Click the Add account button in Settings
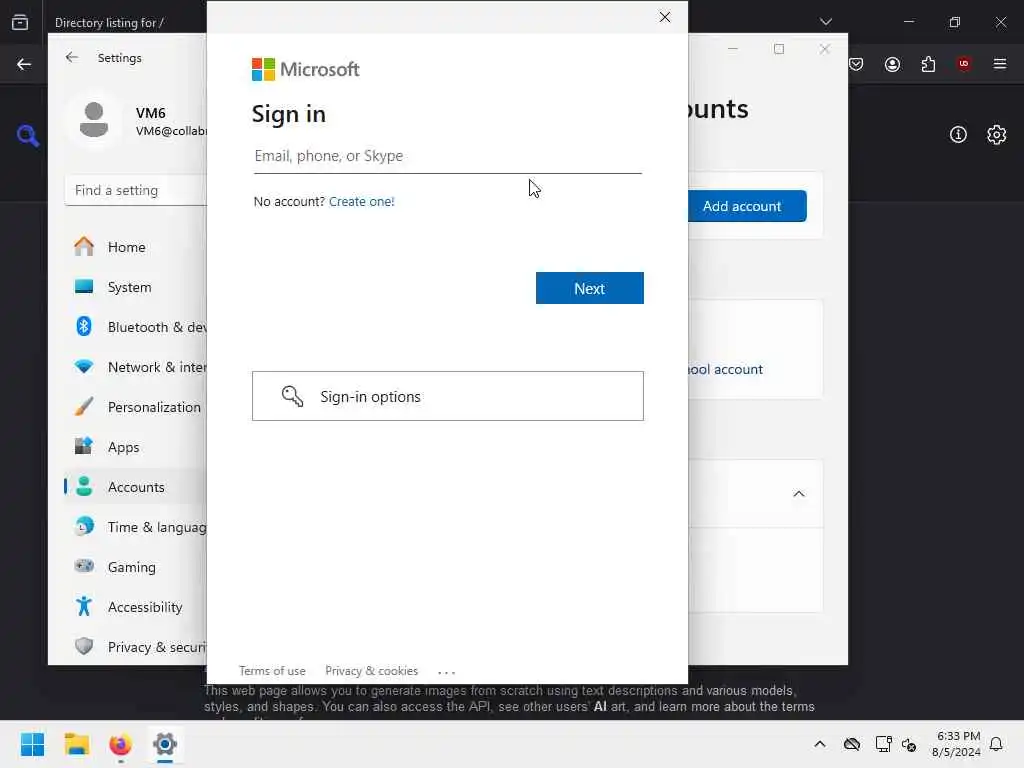This screenshot has height=768, width=1024. [746, 206]
